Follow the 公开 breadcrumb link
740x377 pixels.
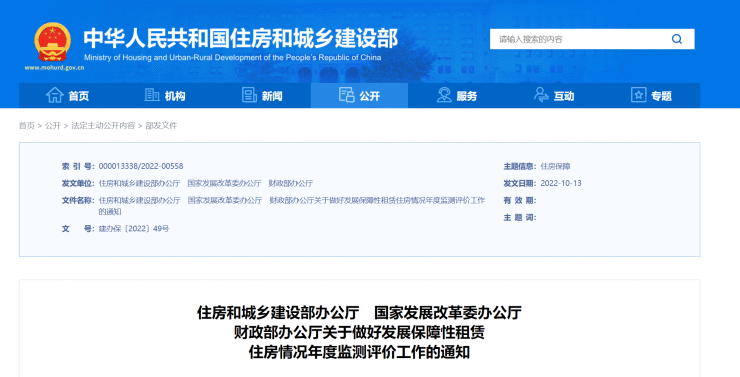pyautogui.click(x=53, y=126)
